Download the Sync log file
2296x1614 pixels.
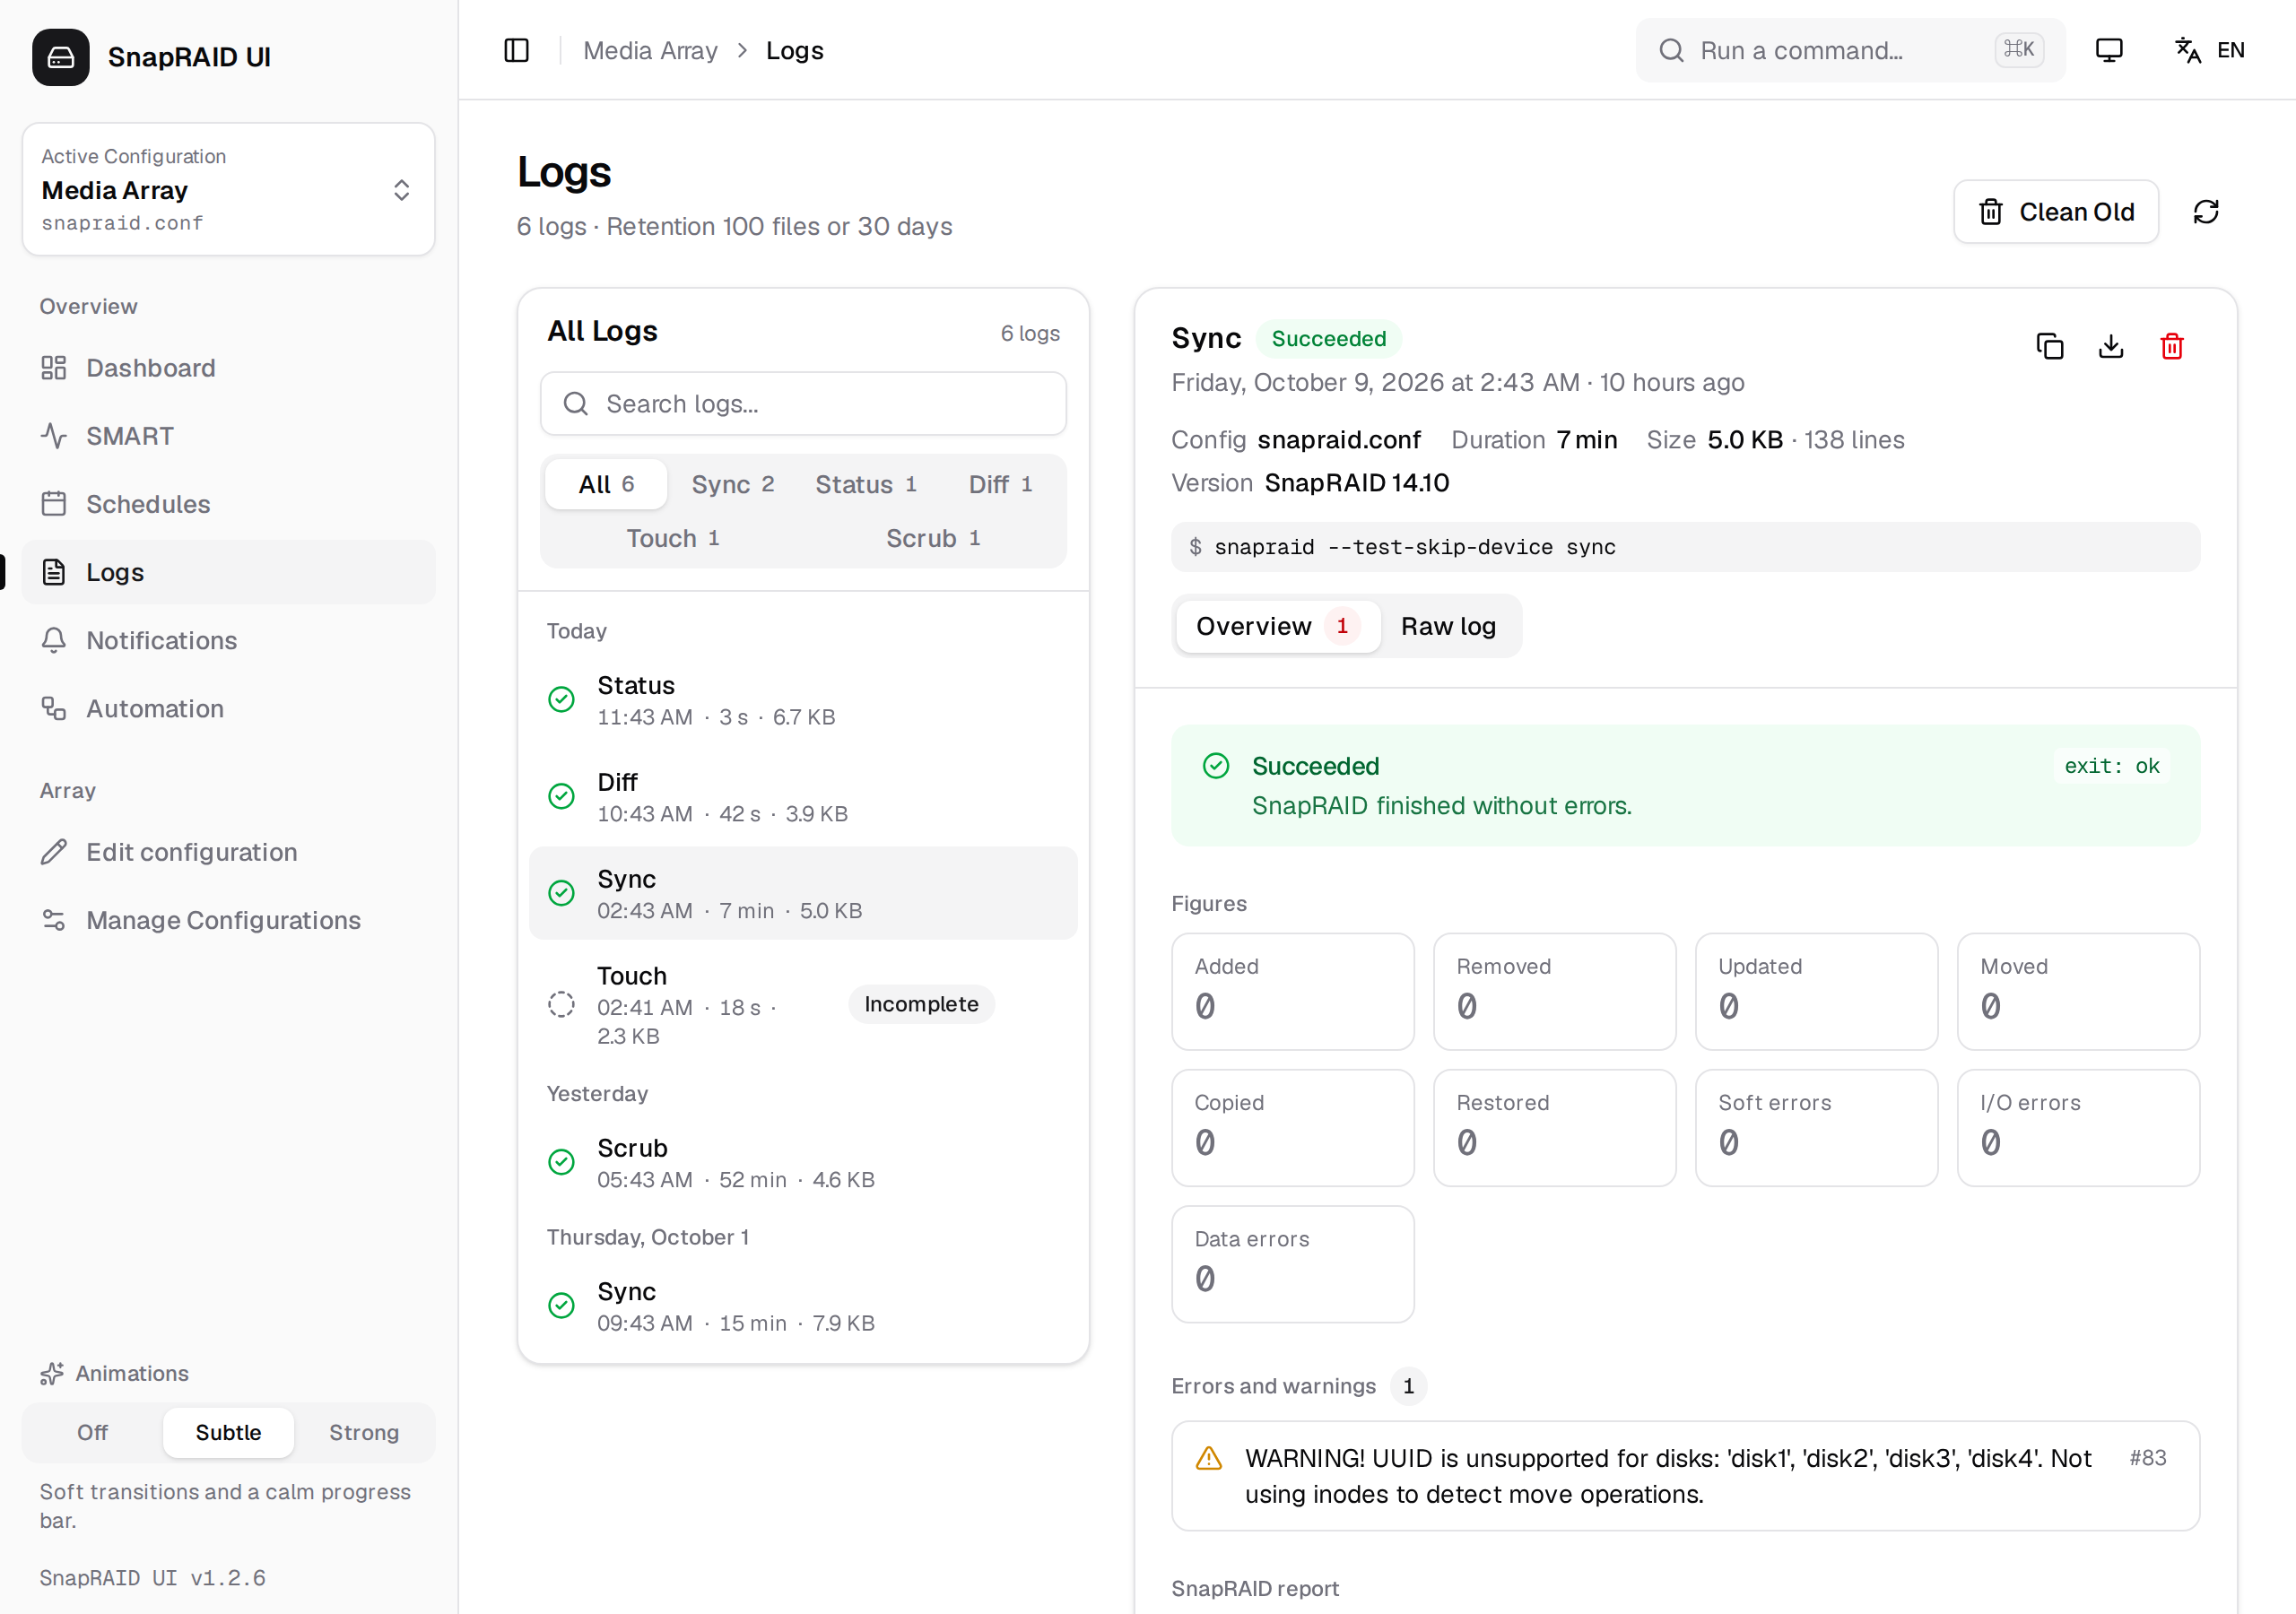2111,346
